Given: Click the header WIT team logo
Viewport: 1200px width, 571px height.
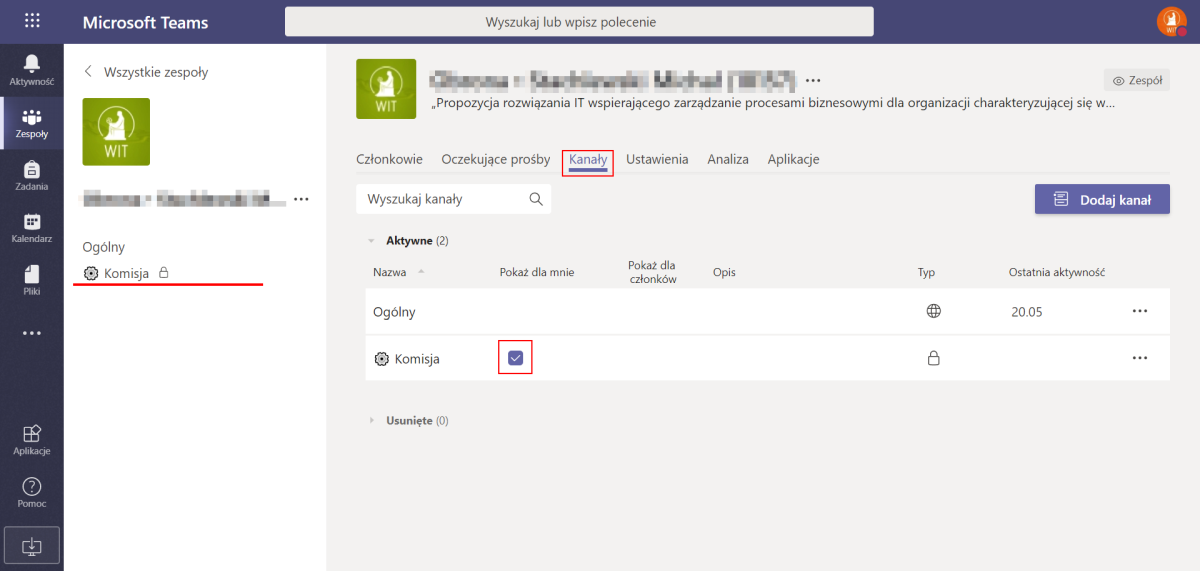Looking at the screenshot, I should 386,89.
